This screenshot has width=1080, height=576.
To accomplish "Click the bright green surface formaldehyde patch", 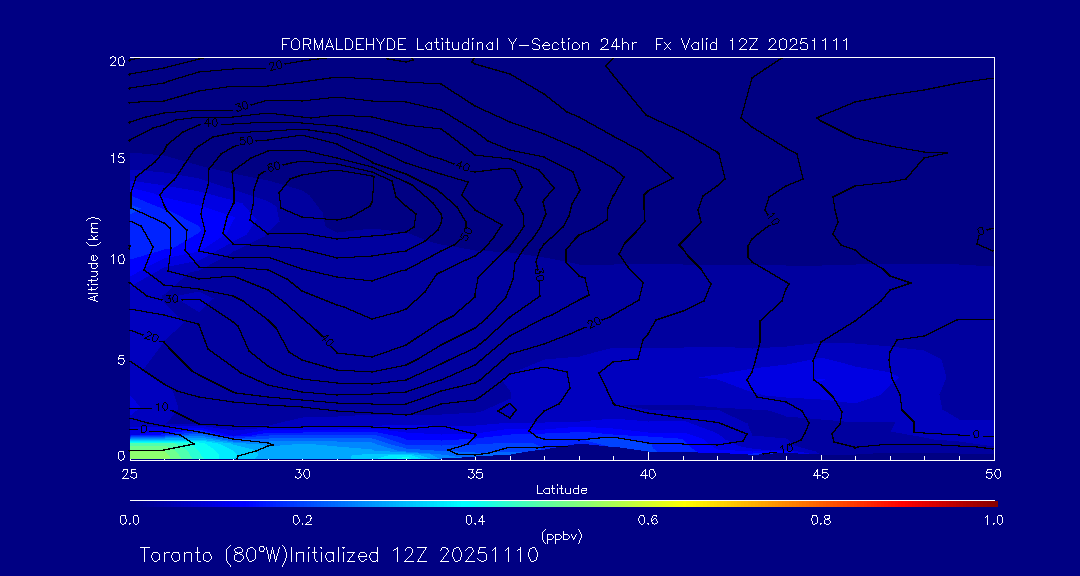I will (x=150, y=451).
